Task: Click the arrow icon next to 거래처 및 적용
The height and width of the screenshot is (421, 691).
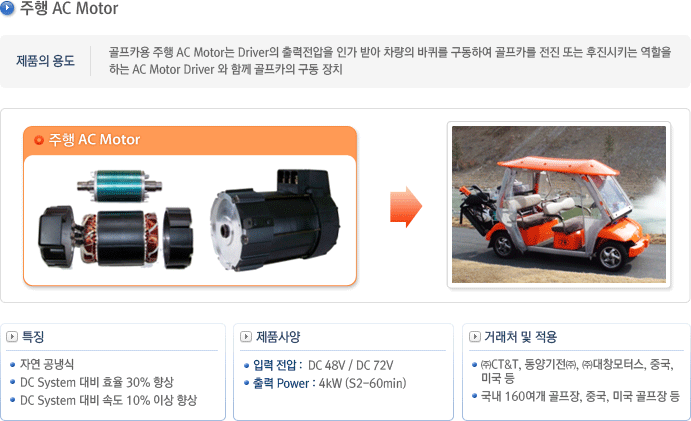Action: [475, 337]
